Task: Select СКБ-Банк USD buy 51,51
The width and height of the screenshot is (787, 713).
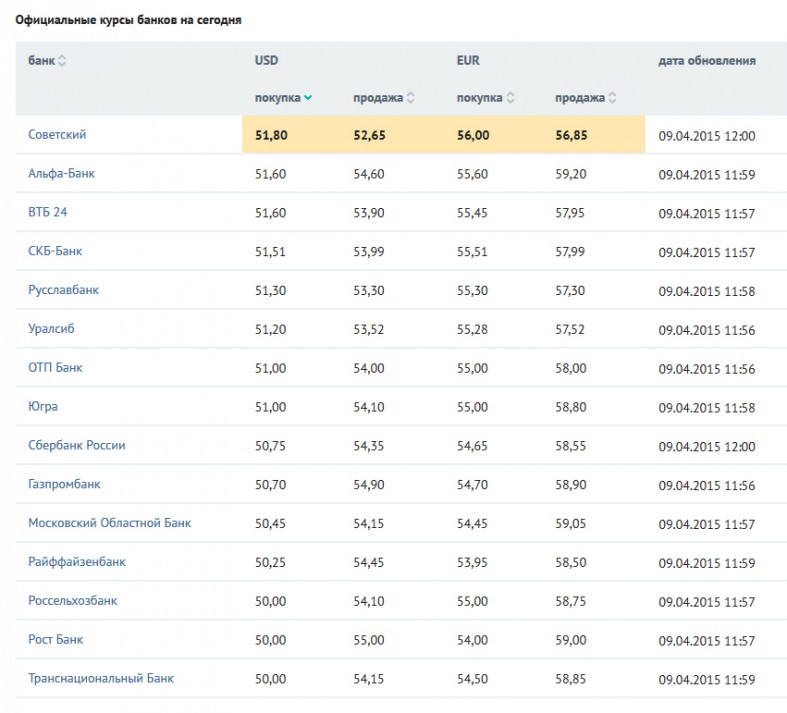Action: pyautogui.click(x=270, y=251)
